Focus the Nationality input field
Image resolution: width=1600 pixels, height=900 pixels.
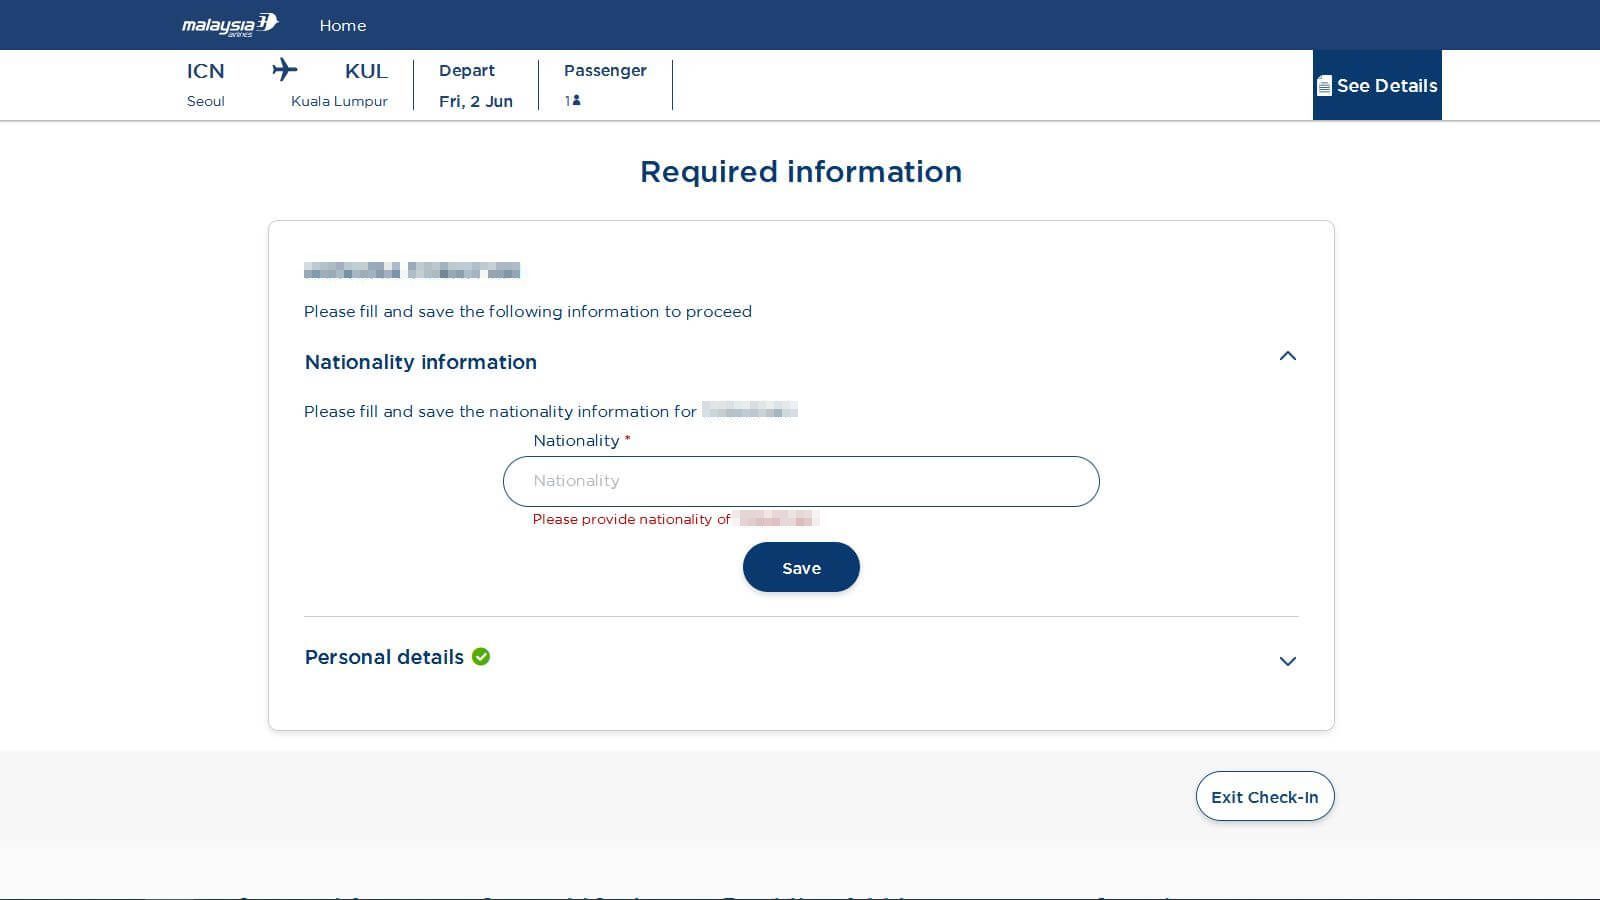tap(800, 481)
